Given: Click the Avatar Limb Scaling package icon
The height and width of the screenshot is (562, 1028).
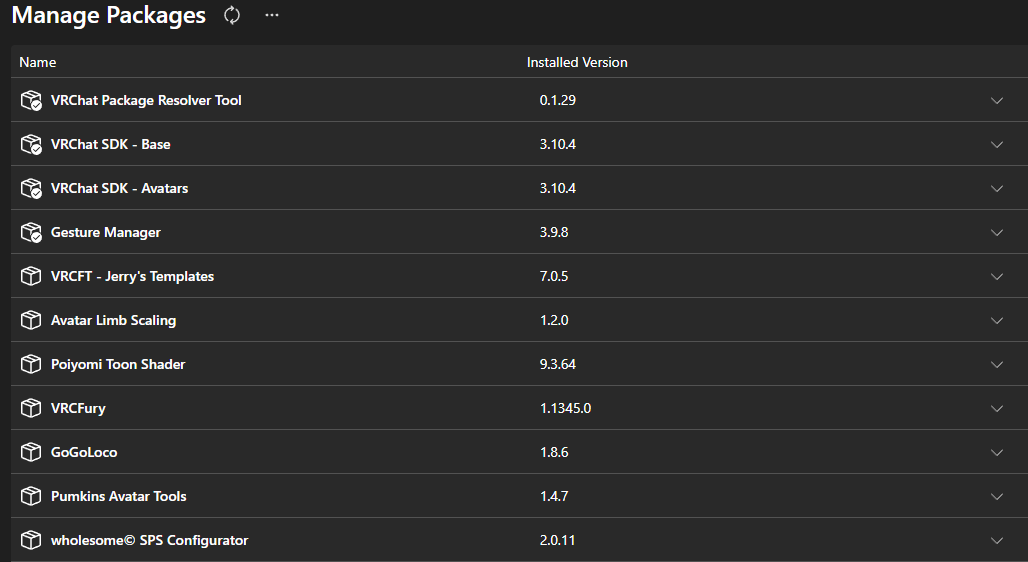Looking at the screenshot, I should pos(31,320).
